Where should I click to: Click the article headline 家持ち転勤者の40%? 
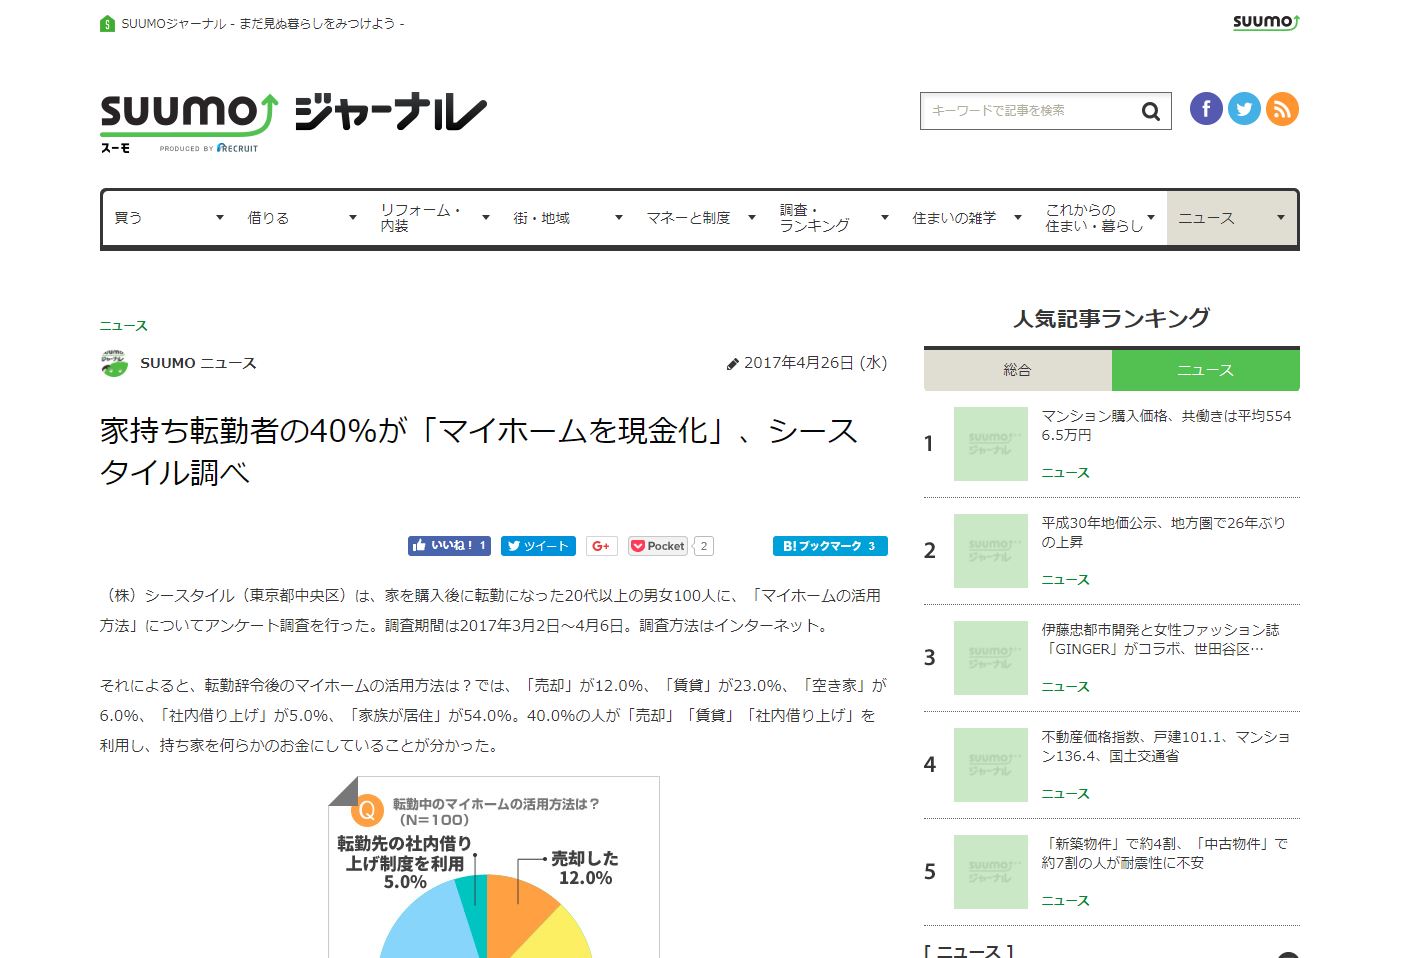tap(479, 451)
